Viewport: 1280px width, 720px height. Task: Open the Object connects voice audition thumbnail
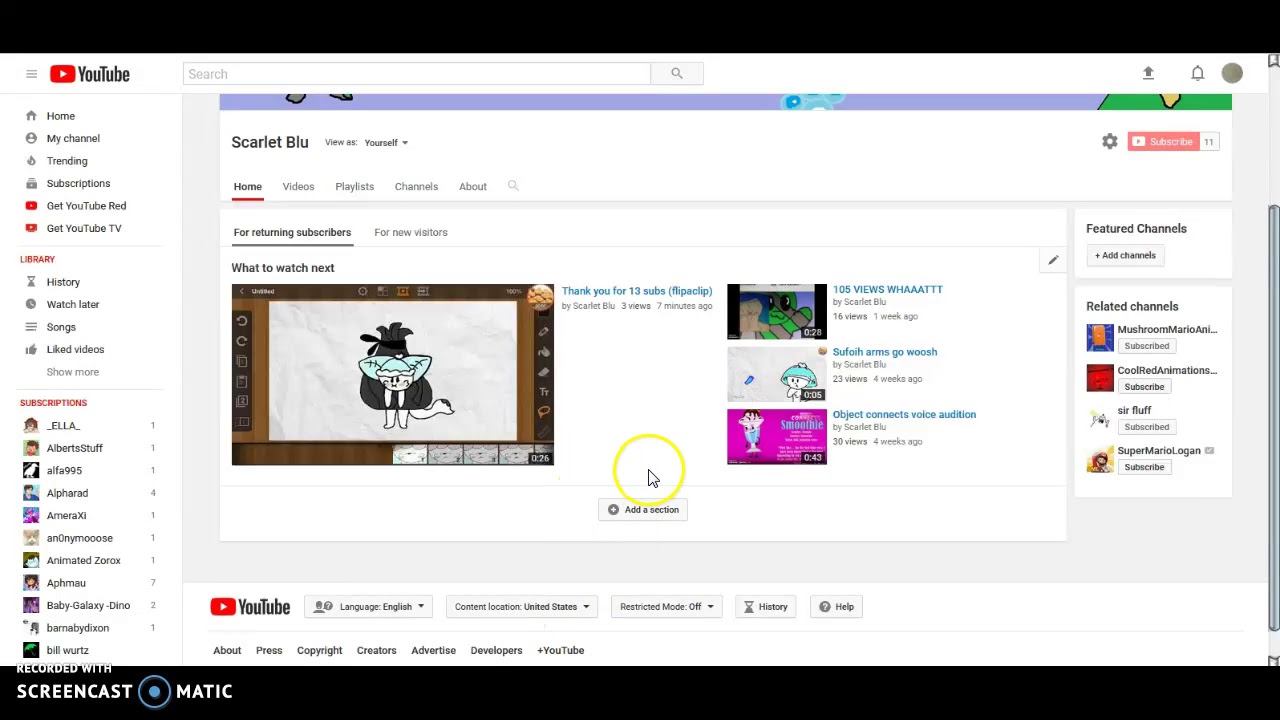click(777, 437)
